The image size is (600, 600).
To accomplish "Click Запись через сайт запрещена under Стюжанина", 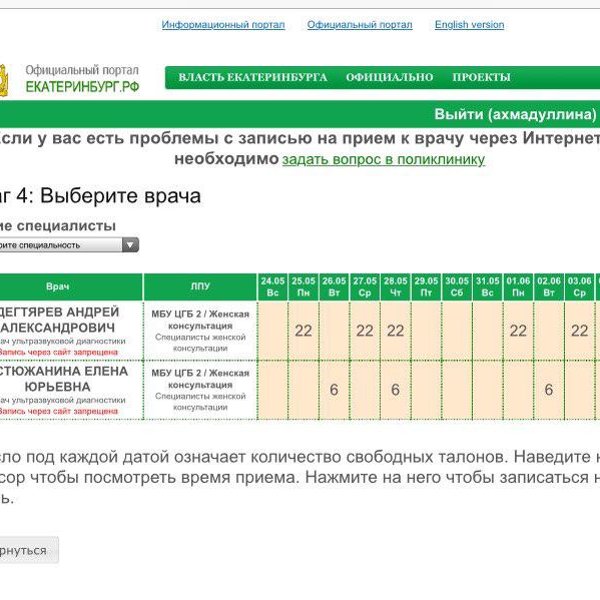I will click(x=57, y=411).
